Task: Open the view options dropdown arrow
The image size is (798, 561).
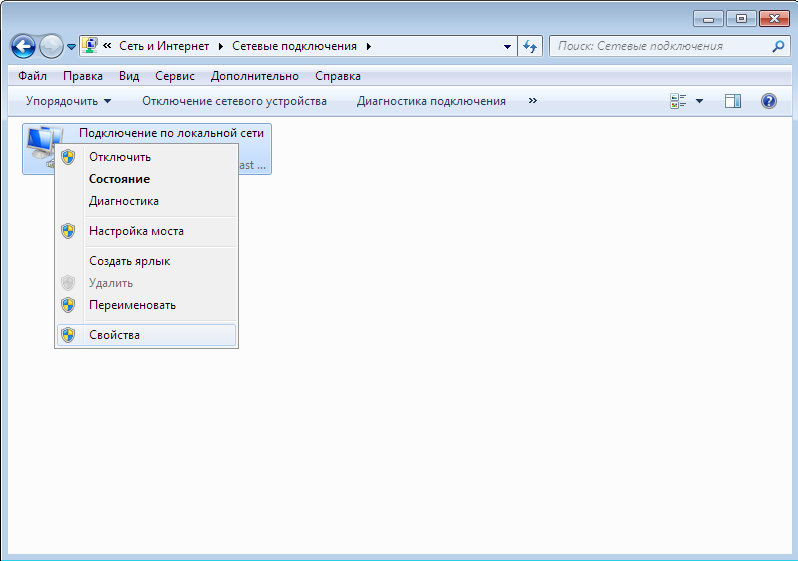Action: (699, 101)
